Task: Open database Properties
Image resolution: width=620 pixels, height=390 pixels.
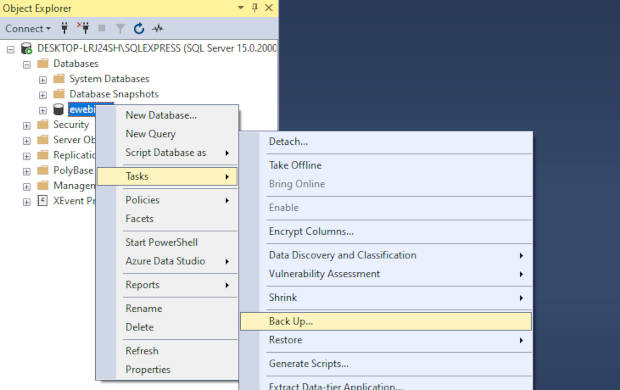Action: (x=167, y=369)
